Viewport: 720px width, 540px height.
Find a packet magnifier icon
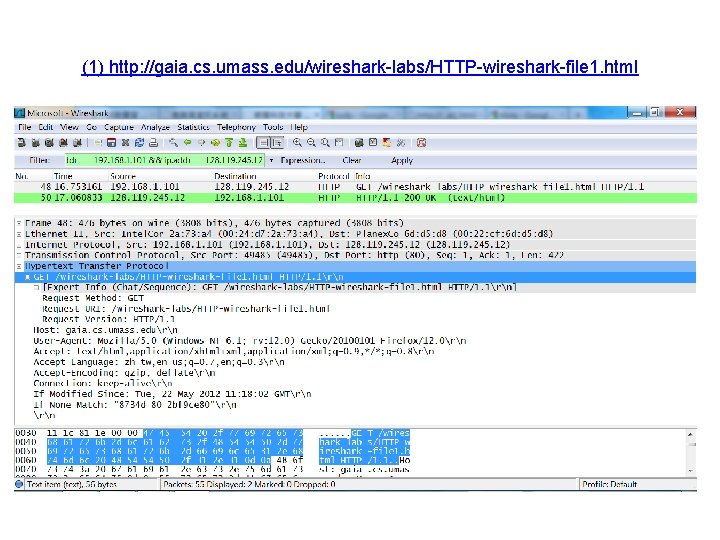click(x=173, y=143)
